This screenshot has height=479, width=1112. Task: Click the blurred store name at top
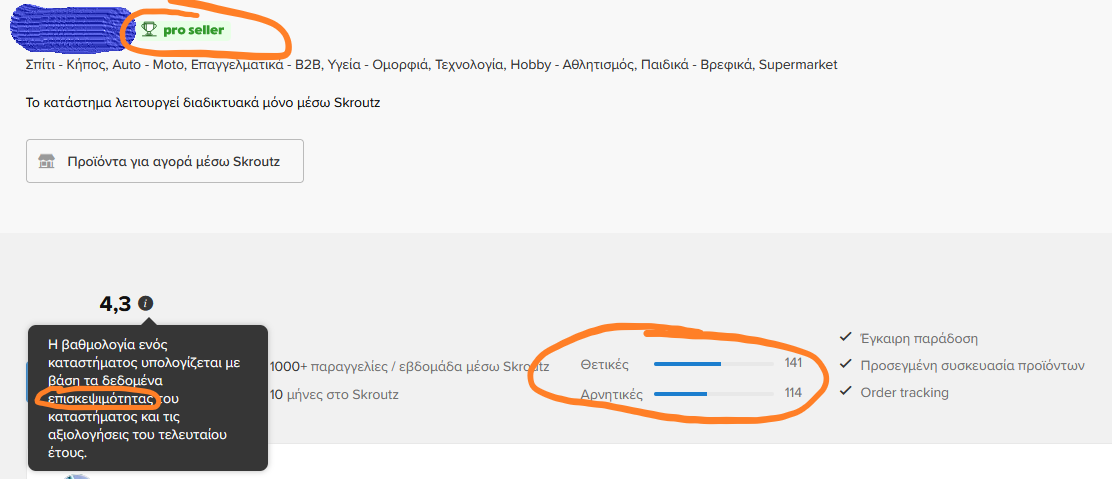[71, 28]
